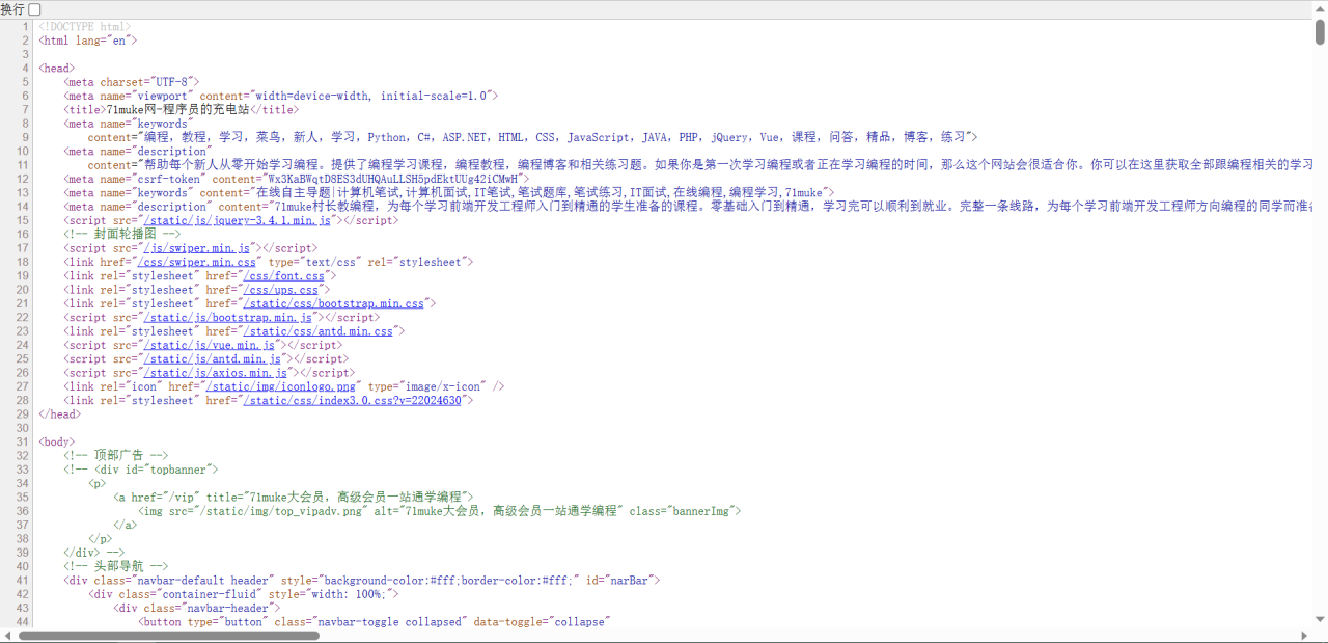Click the "<!-- 封面轮播图 -->" comment
1328x643 pixels.
pos(122,234)
